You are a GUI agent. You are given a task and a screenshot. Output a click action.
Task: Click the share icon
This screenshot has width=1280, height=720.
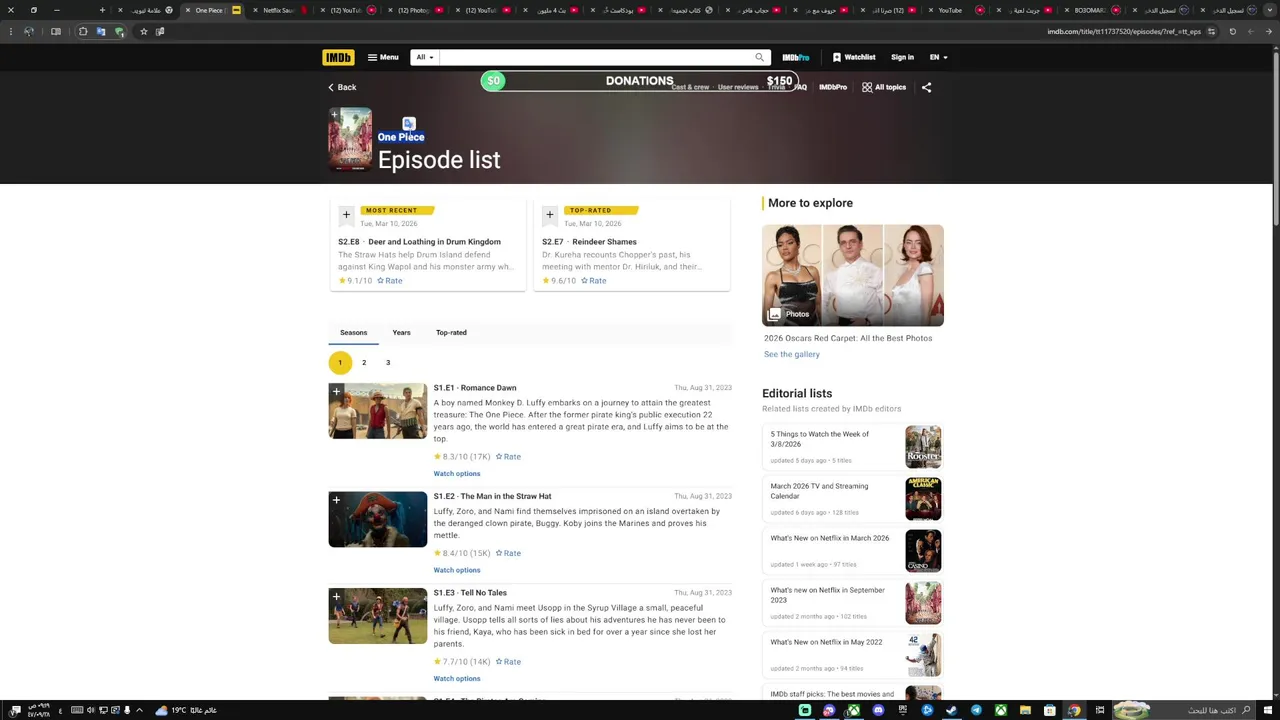(x=926, y=87)
